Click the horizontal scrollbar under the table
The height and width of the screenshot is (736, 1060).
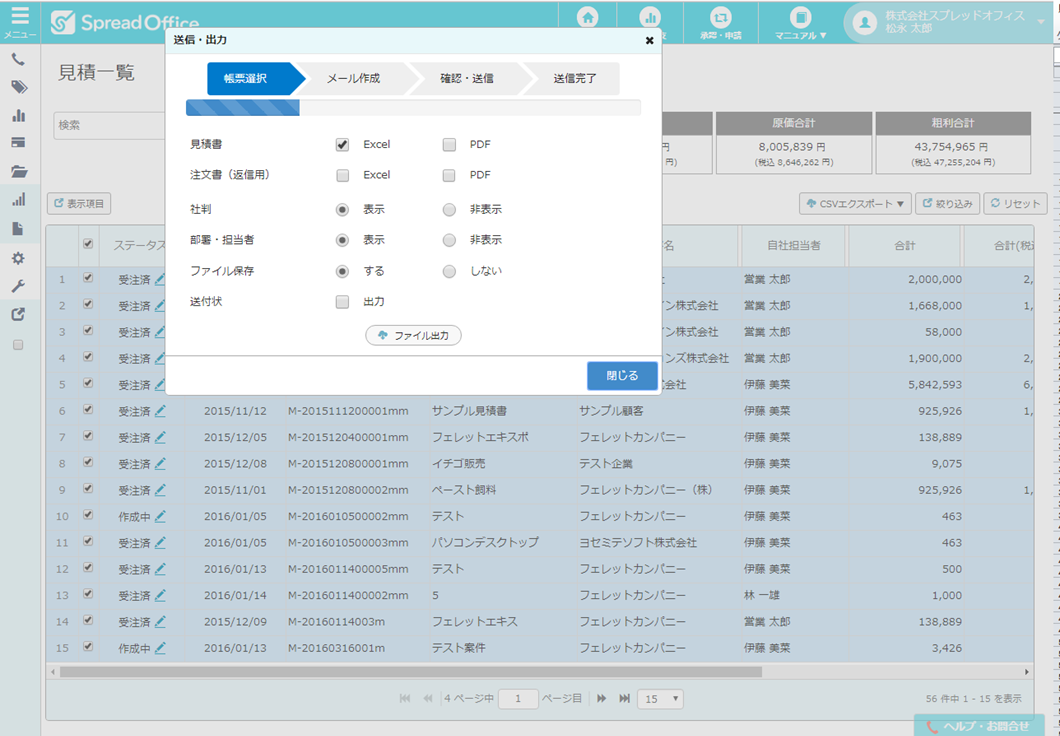pos(410,672)
